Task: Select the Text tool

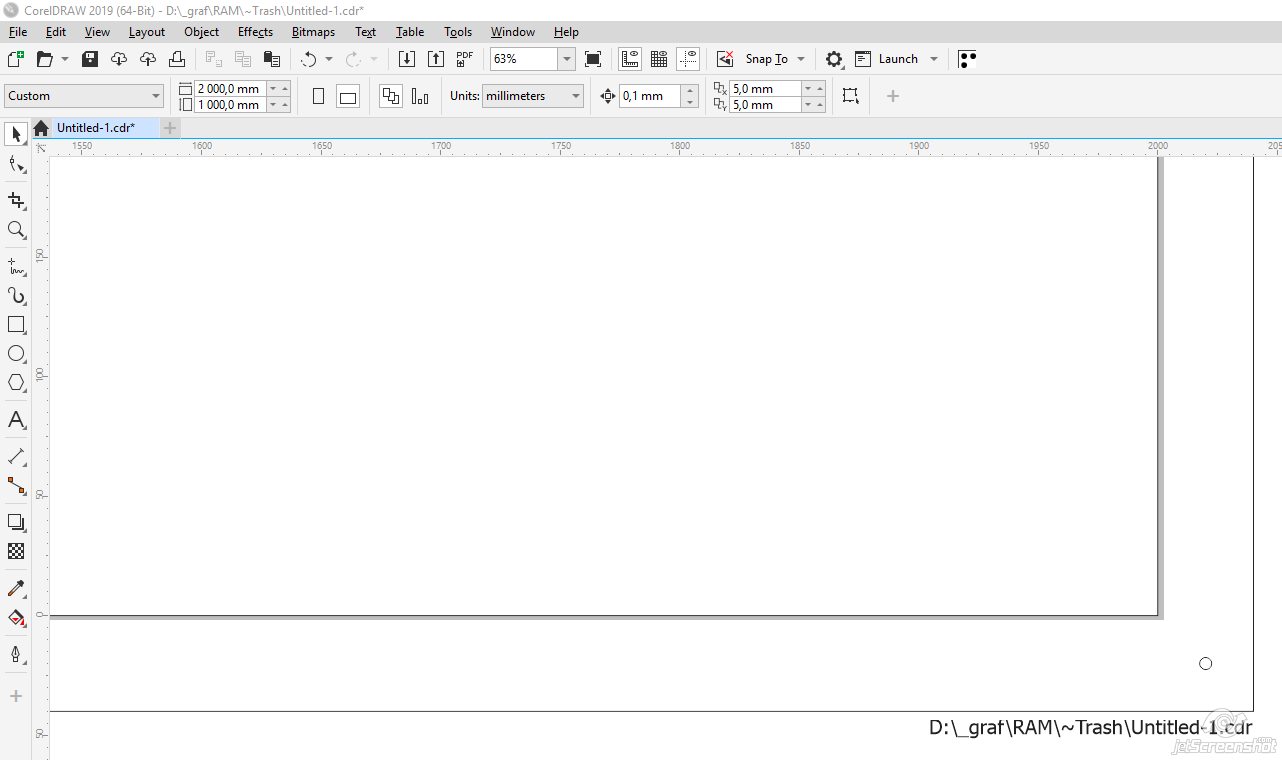Action: (16, 420)
